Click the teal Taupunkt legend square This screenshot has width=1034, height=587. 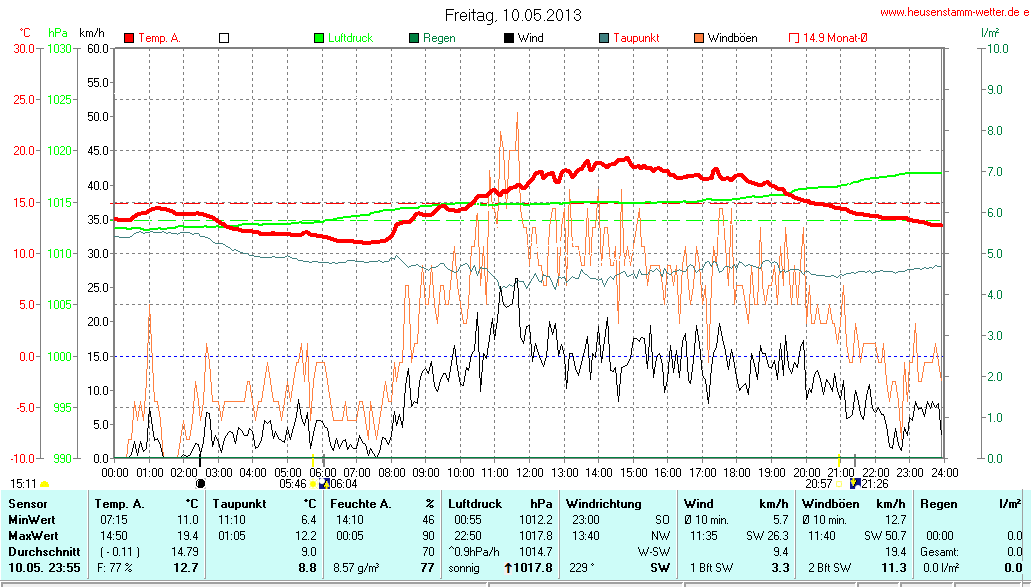(604, 38)
